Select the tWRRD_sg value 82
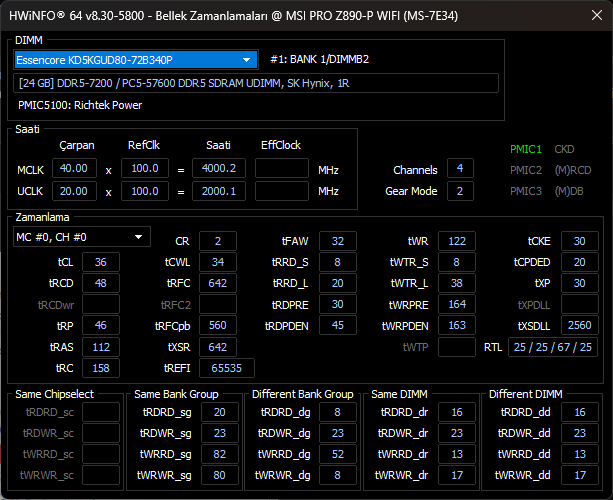The height and width of the screenshot is (500, 613). click(219, 454)
